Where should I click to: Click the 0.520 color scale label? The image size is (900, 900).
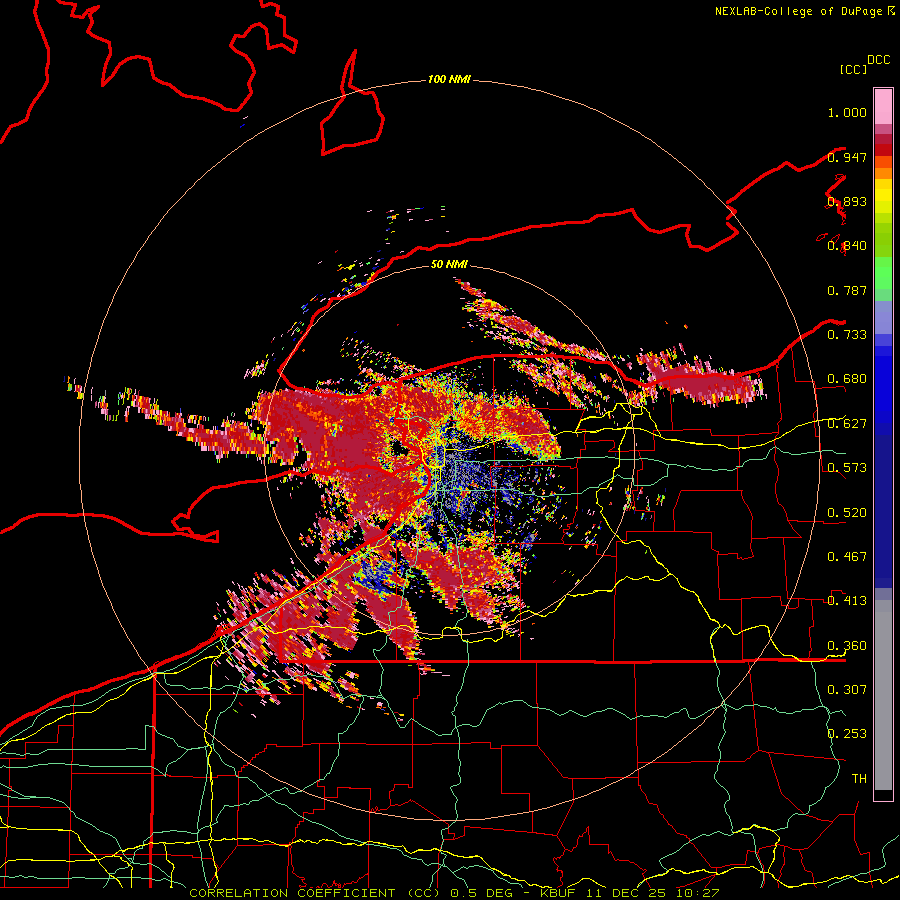click(x=847, y=512)
